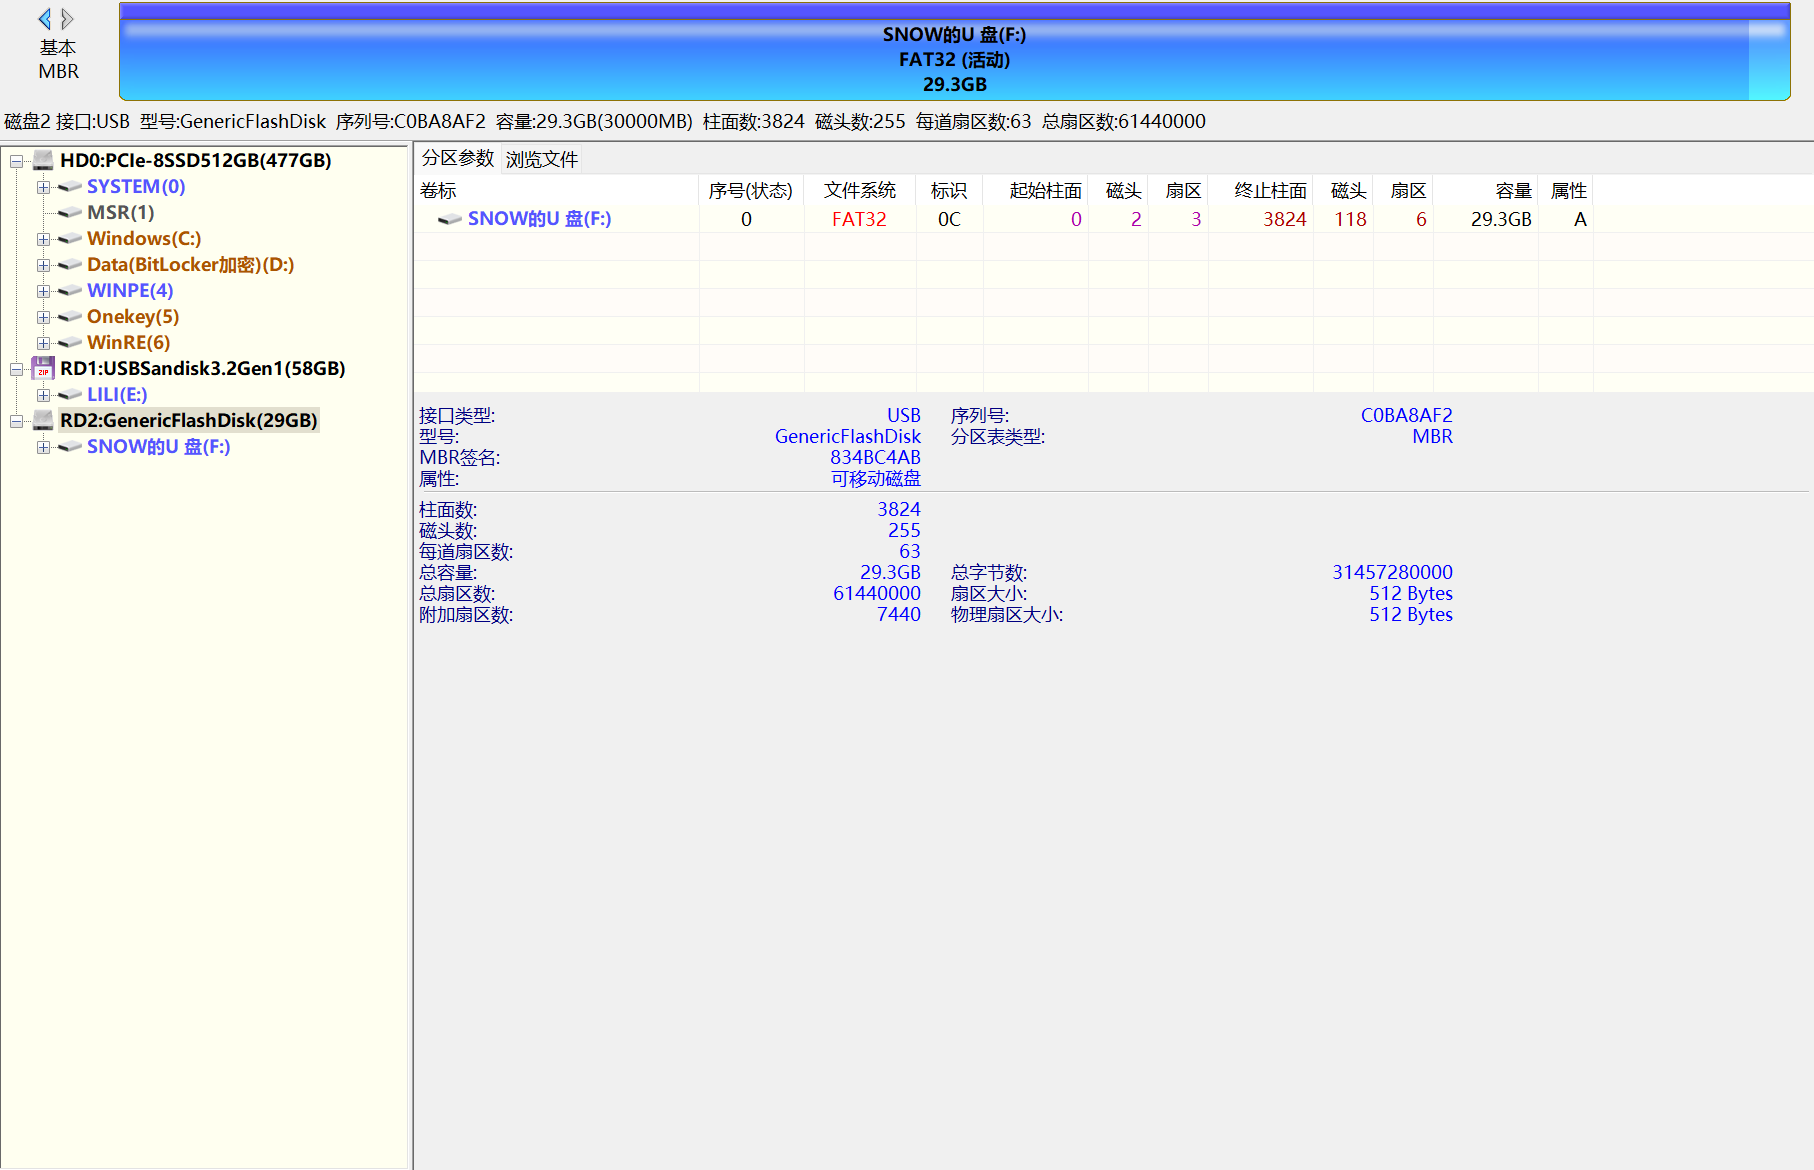Expand the LILI(E:) partition node

(43, 395)
